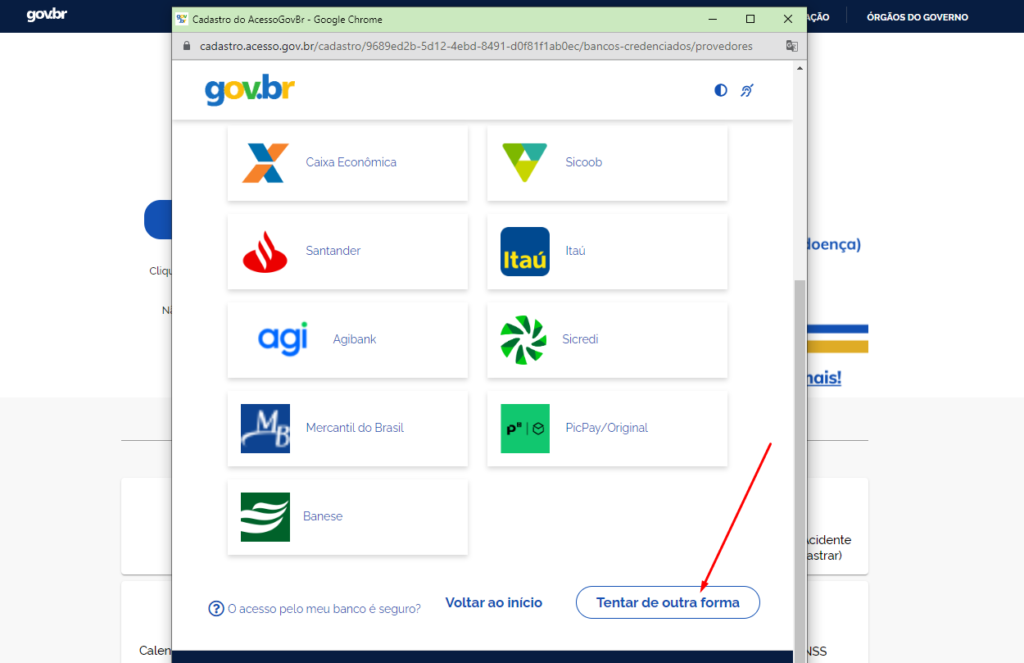Click the padlock site security icon
The width and height of the screenshot is (1024, 663).
(187, 46)
